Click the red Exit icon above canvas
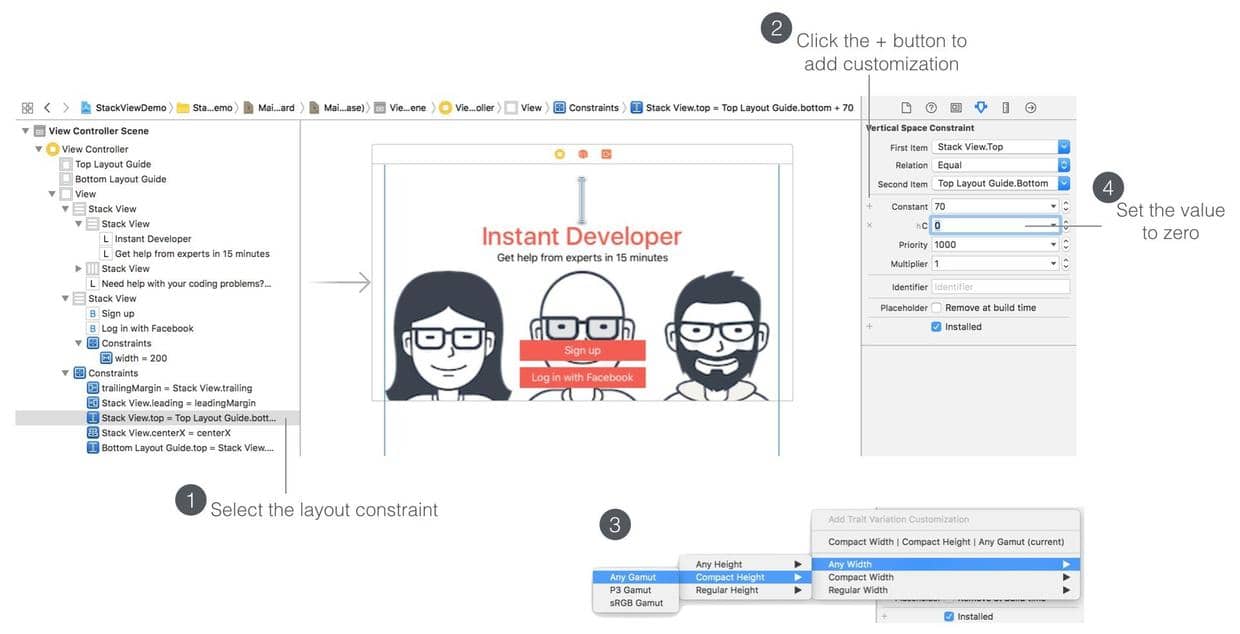Screen dimensions: 1240x634 (606, 154)
